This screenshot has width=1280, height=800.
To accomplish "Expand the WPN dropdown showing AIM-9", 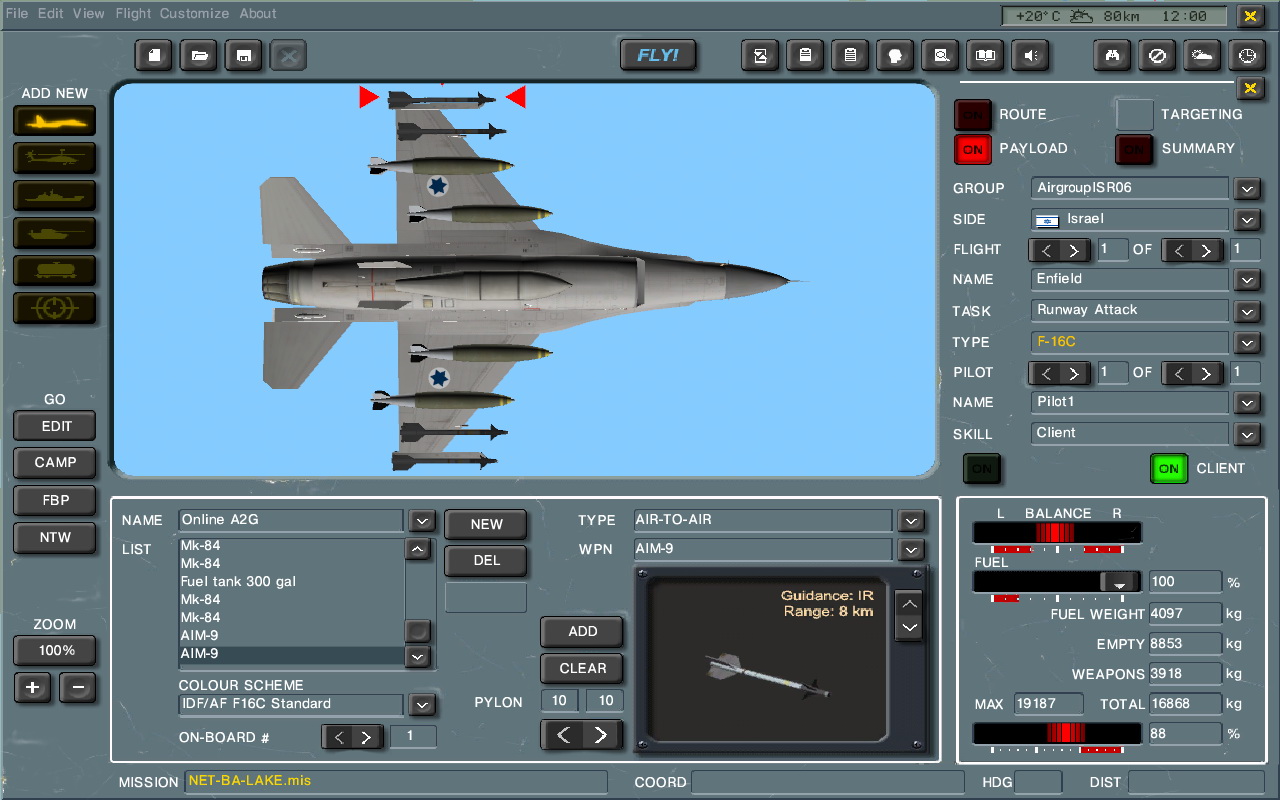I will [x=910, y=550].
